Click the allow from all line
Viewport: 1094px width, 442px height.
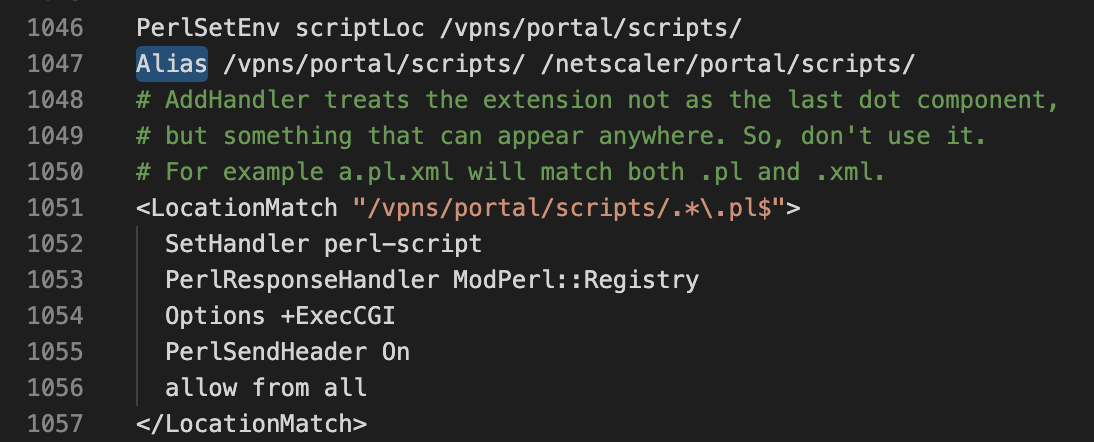266,388
